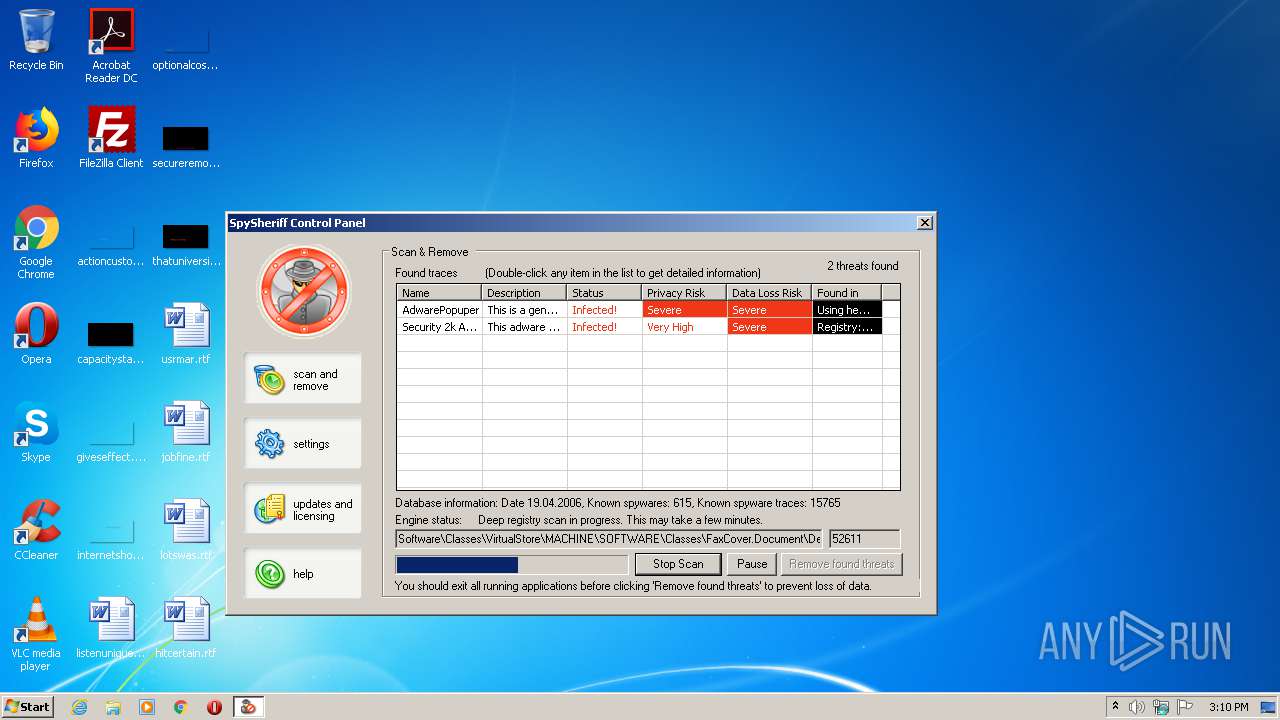Sort by the Description column header

[525, 293]
